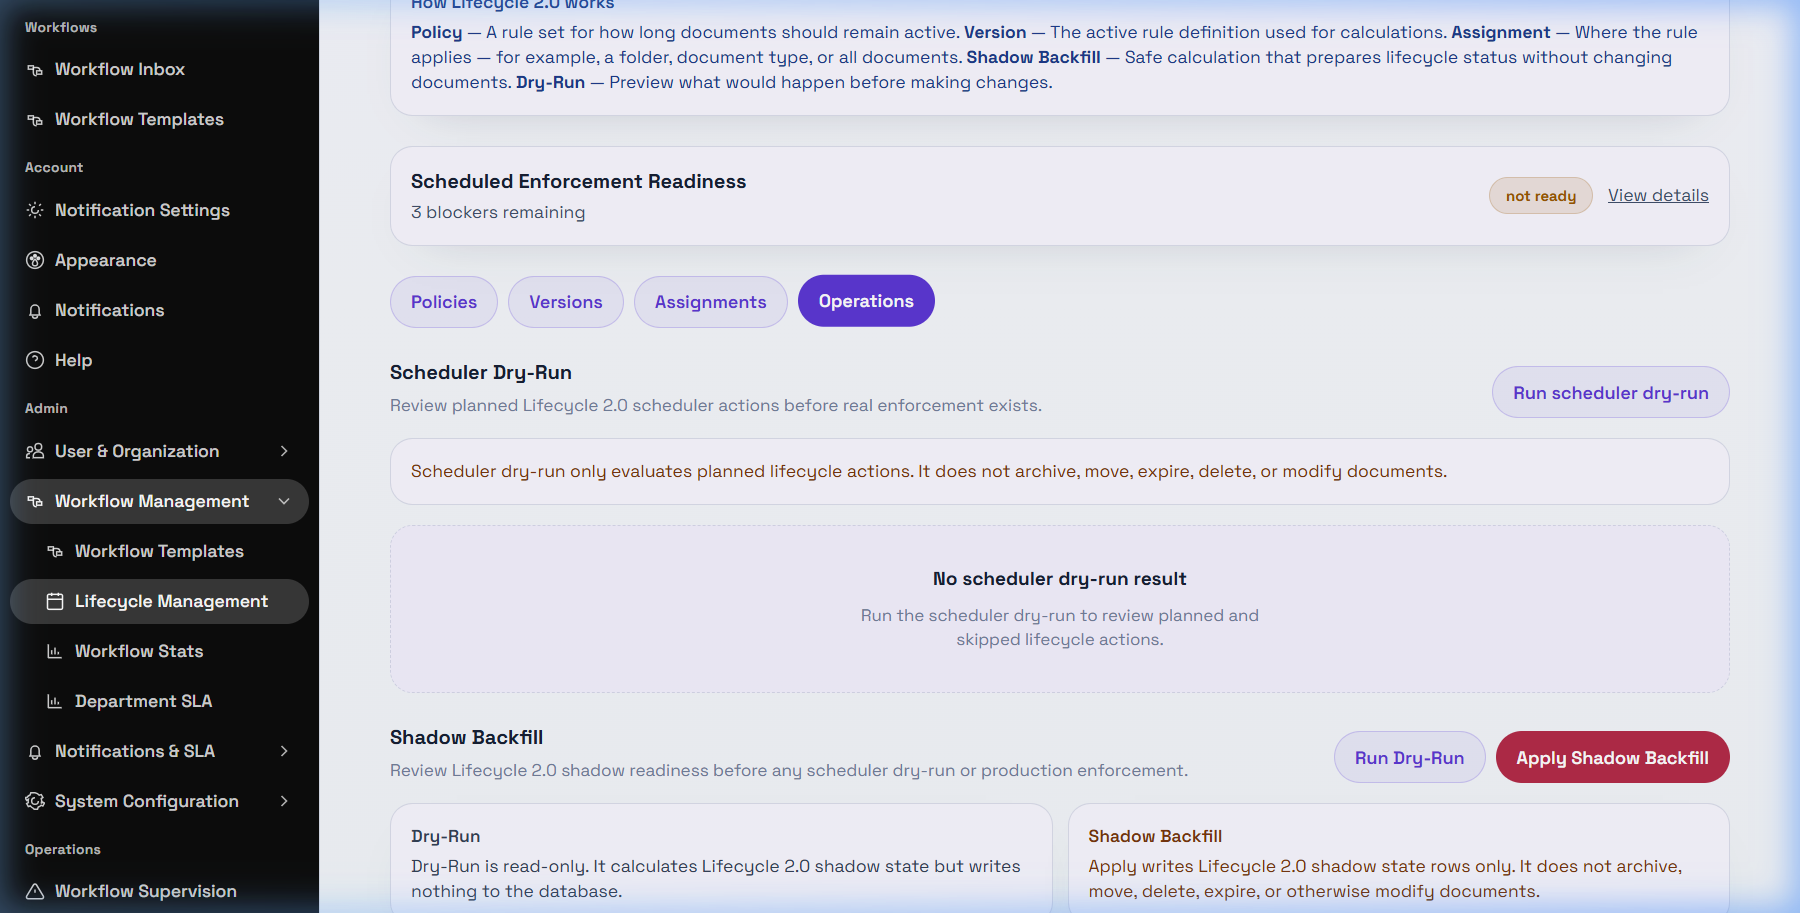1800x913 pixels.
Task: Expand System Configuration chevron
Action: tap(284, 801)
